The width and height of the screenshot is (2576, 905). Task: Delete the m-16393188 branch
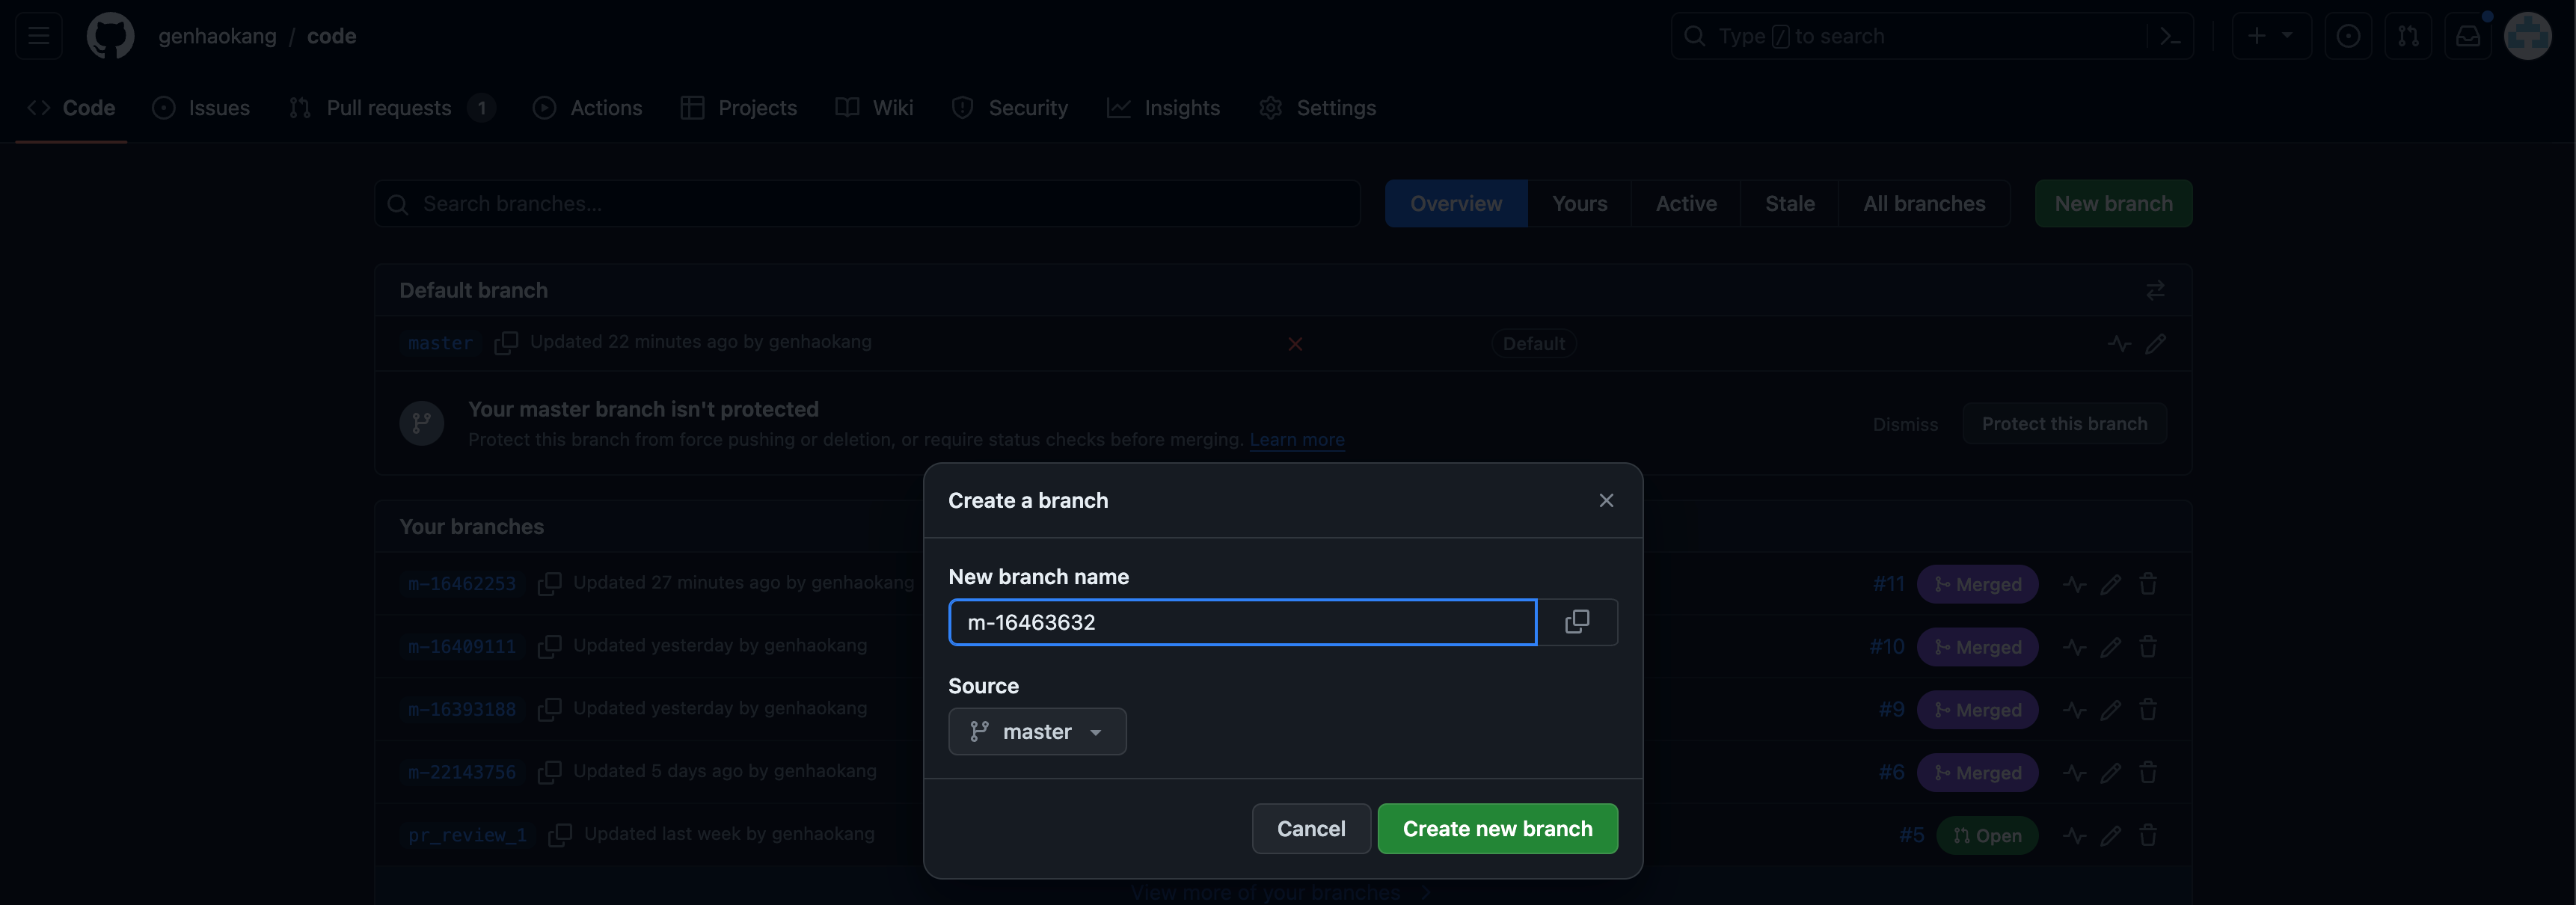(x=2148, y=710)
